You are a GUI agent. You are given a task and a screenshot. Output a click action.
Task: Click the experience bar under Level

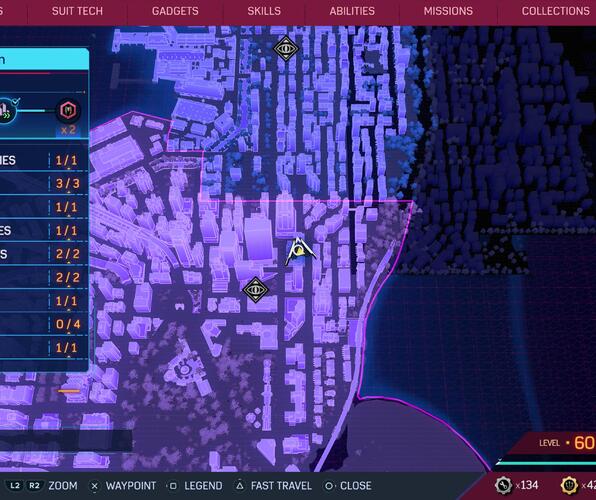(x=546, y=463)
